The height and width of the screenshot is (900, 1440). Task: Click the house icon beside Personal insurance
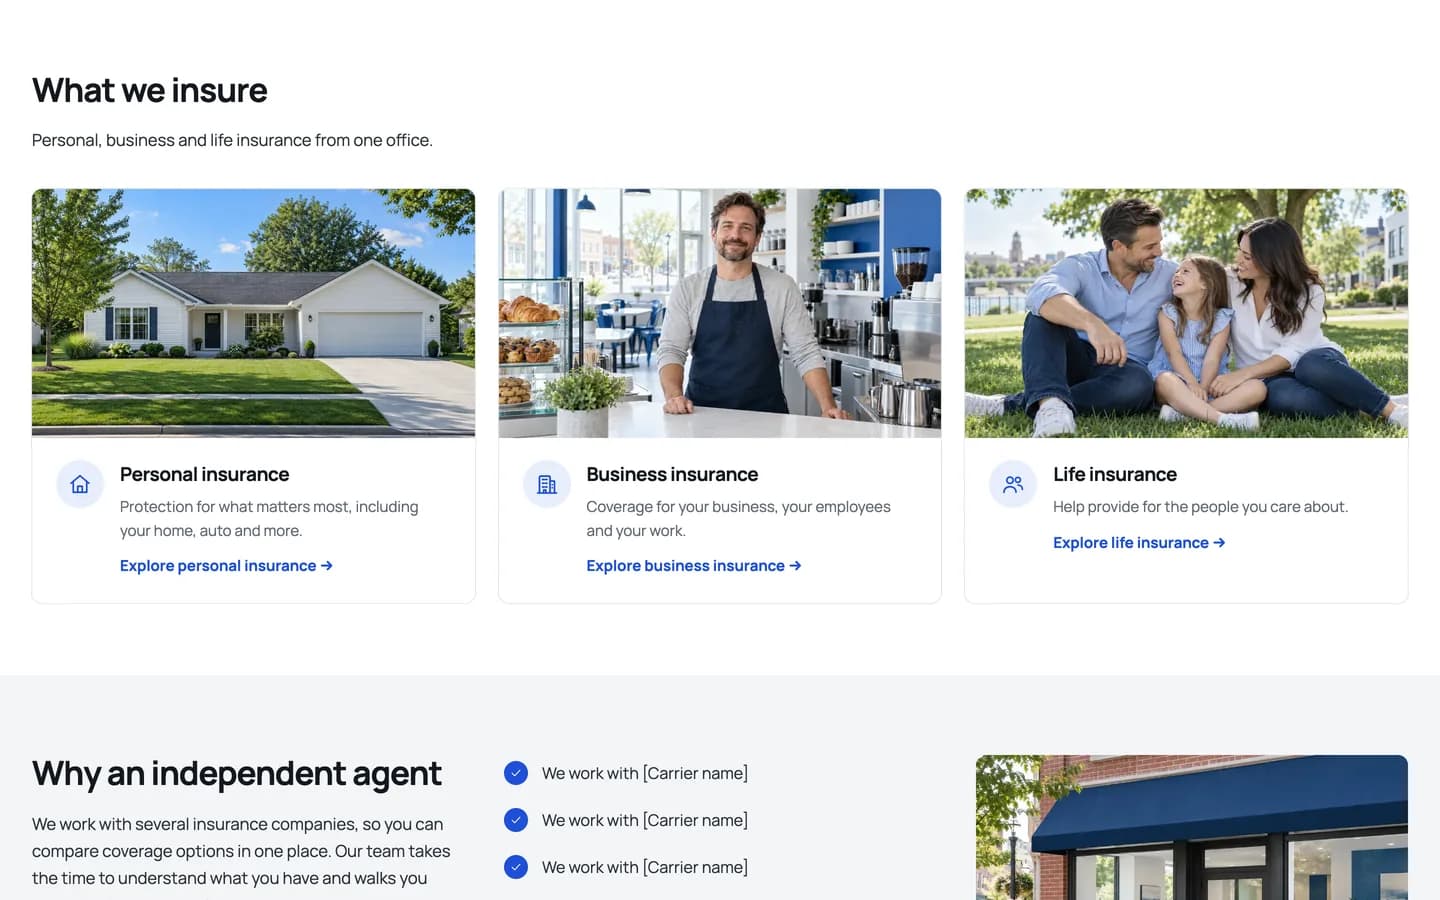click(80, 484)
